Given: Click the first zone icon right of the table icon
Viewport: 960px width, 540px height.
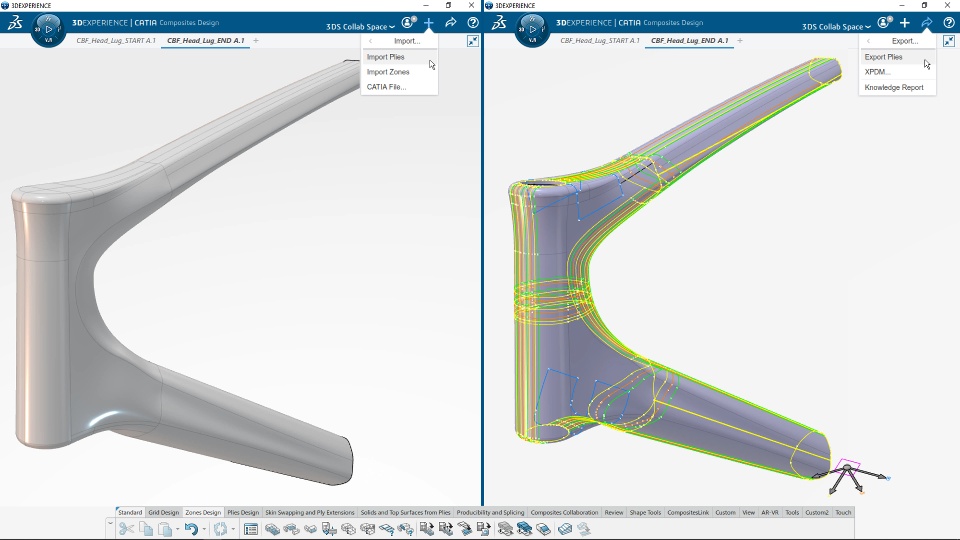Looking at the screenshot, I should pos(272,529).
